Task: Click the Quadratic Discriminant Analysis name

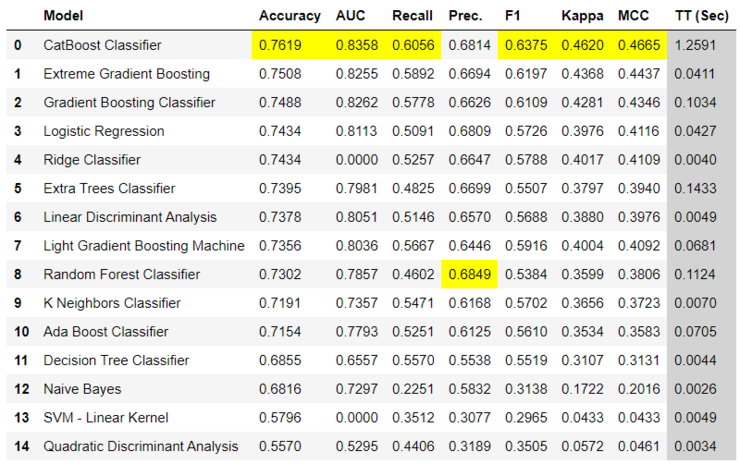Action: click(x=141, y=446)
